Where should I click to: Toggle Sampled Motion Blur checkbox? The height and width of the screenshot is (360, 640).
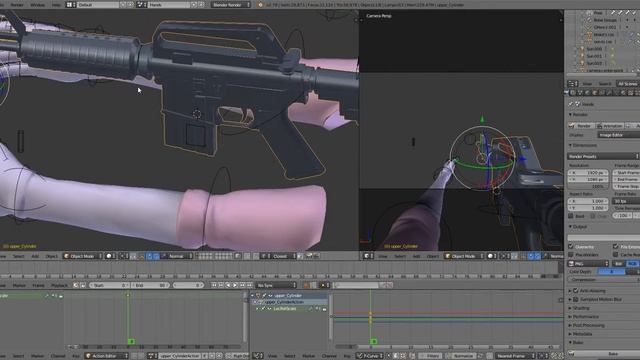[x=576, y=299]
